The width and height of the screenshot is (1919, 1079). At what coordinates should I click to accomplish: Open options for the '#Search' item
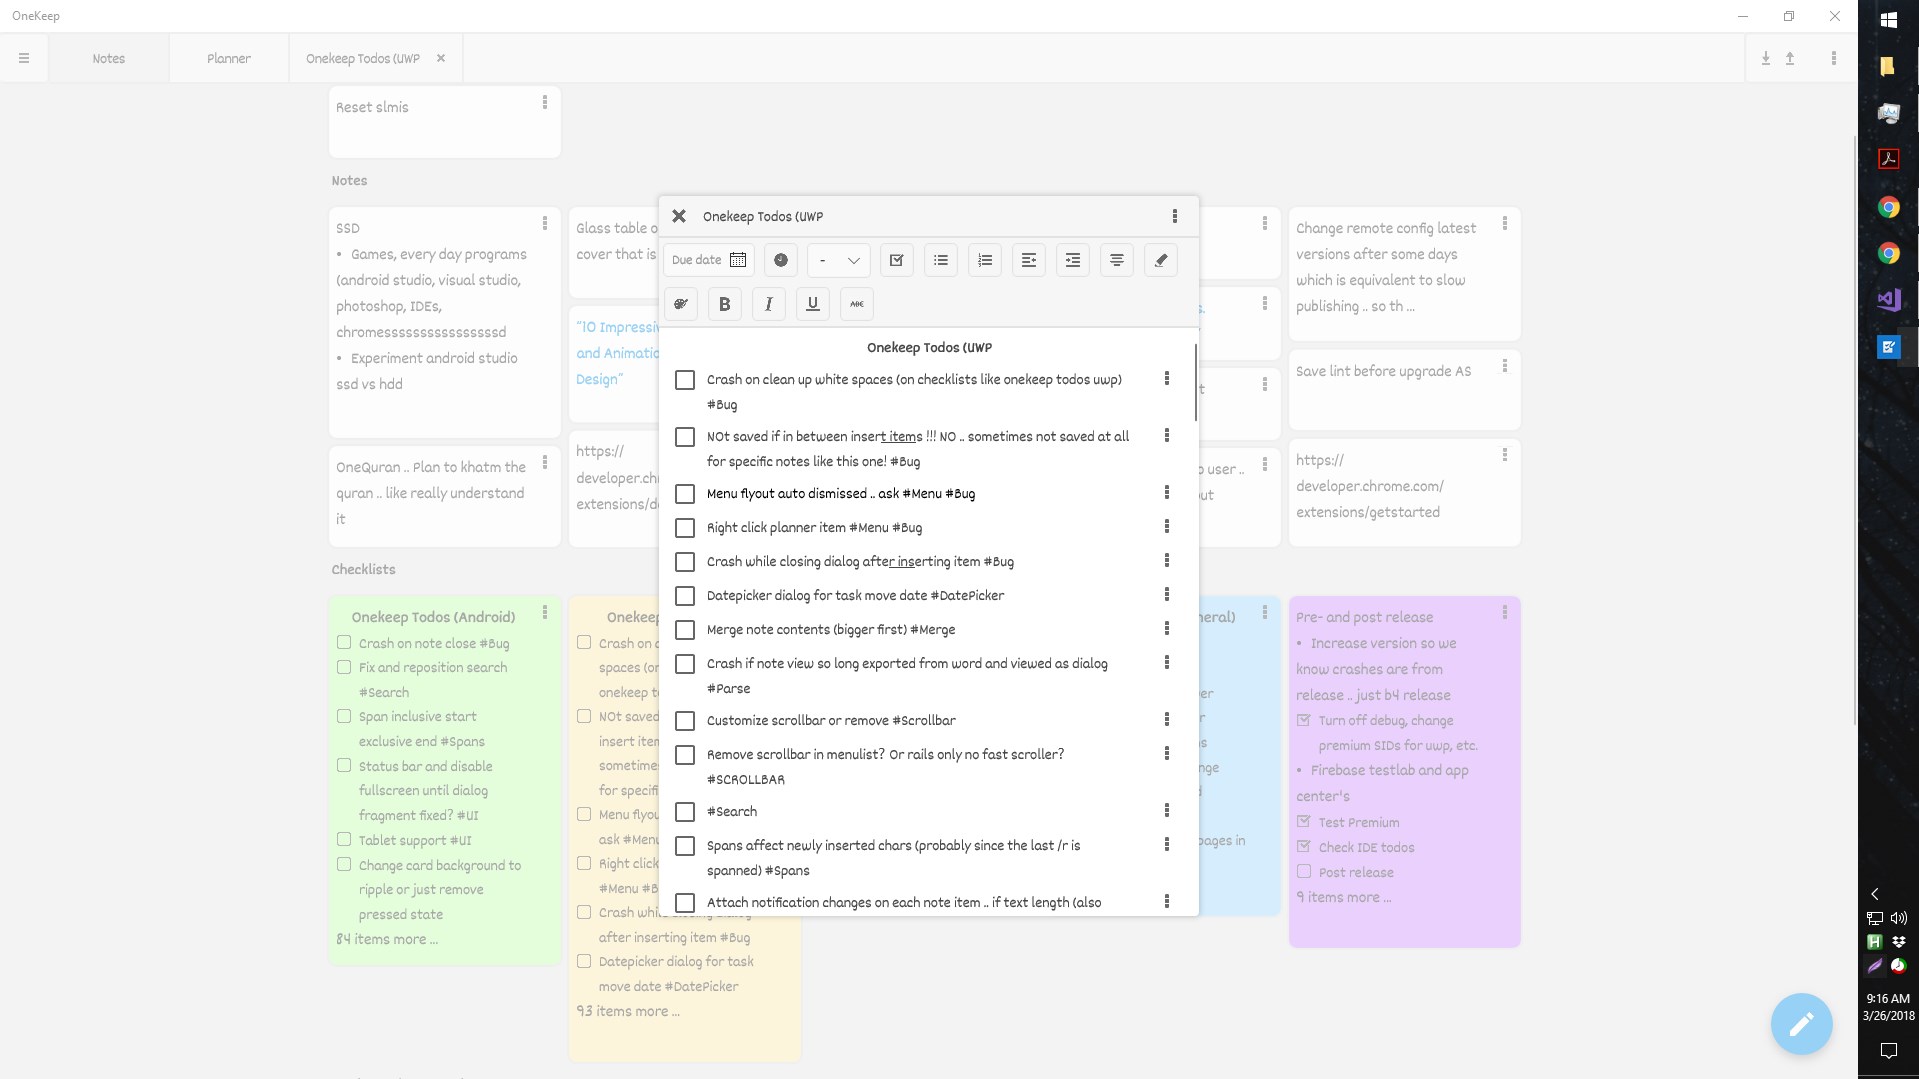(x=1167, y=810)
